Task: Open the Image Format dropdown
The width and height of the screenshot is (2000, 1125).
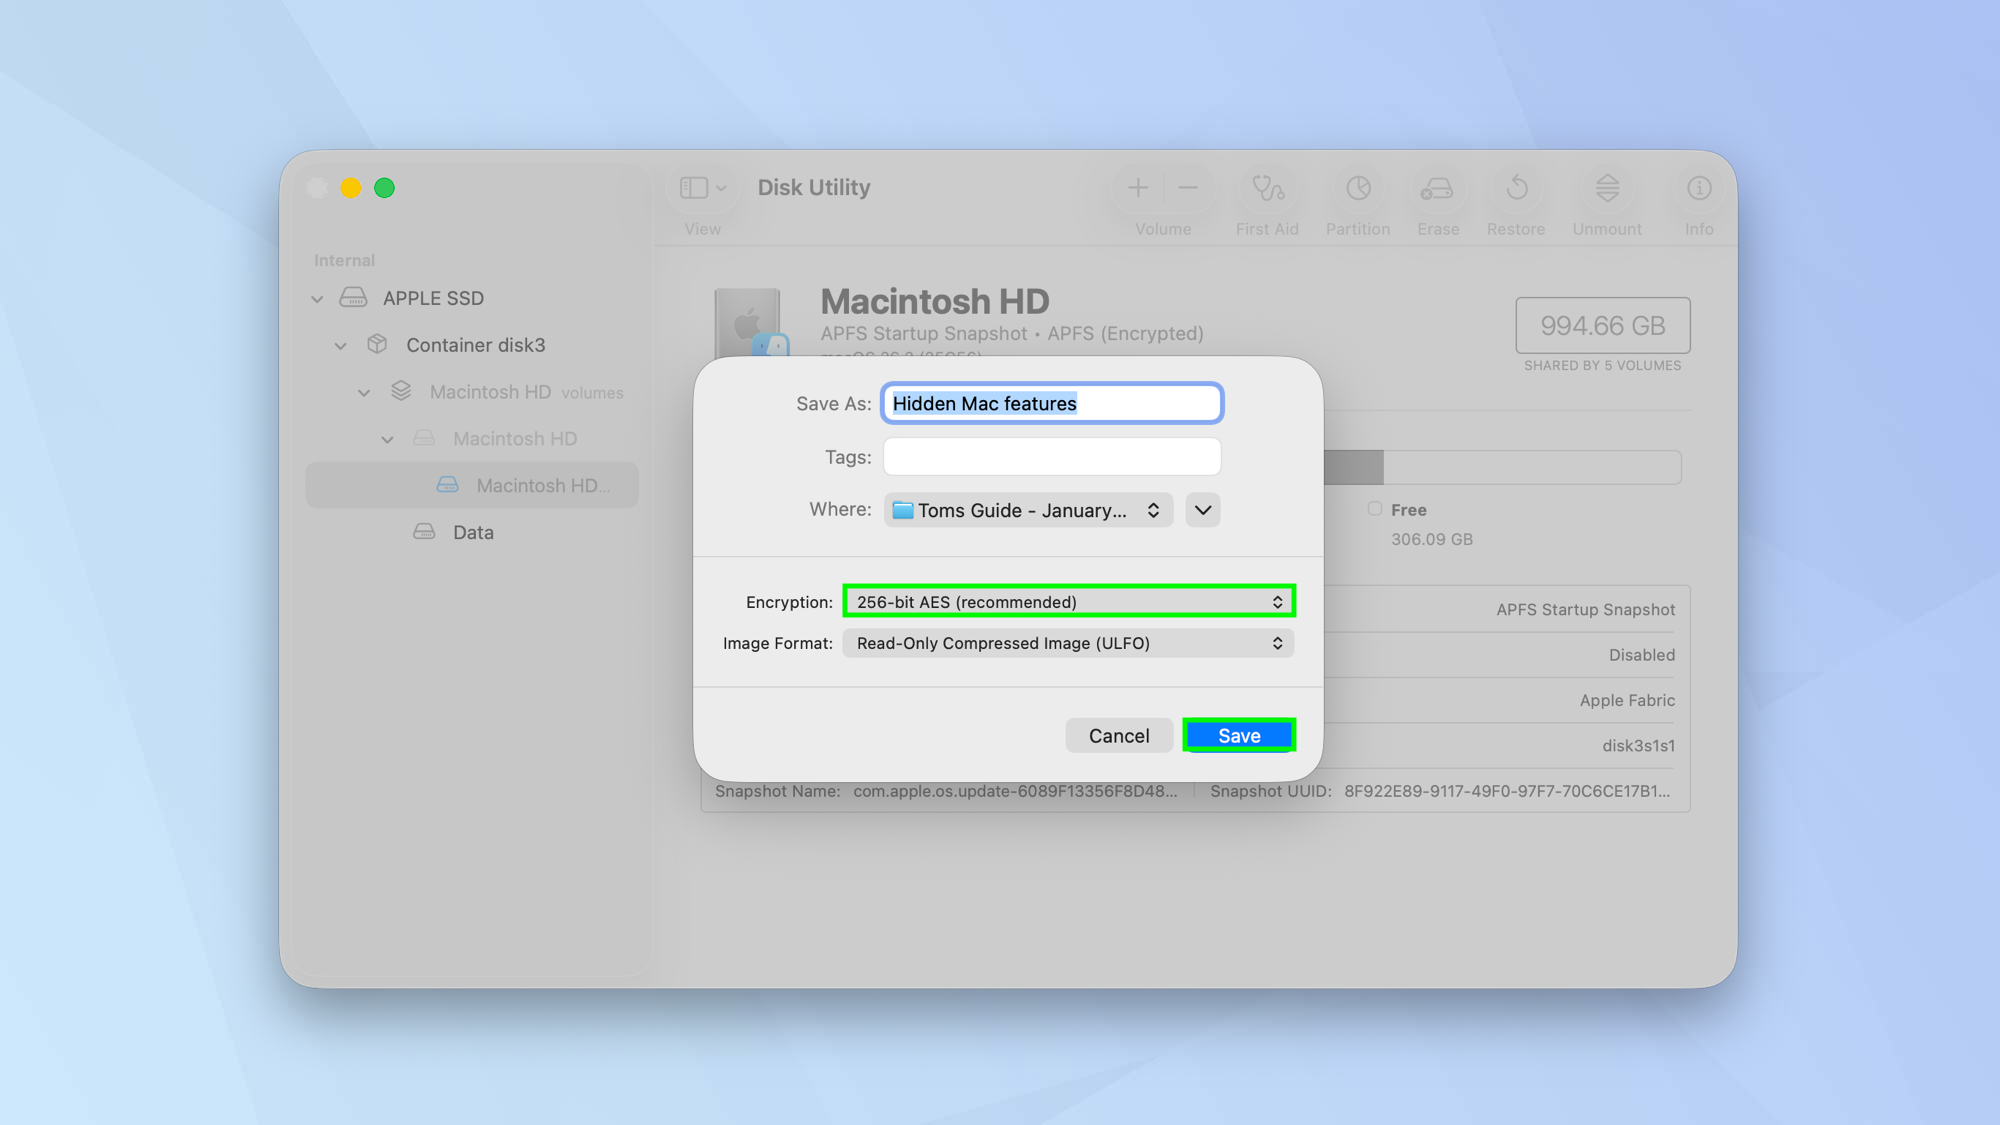Action: tap(1067, 643)
